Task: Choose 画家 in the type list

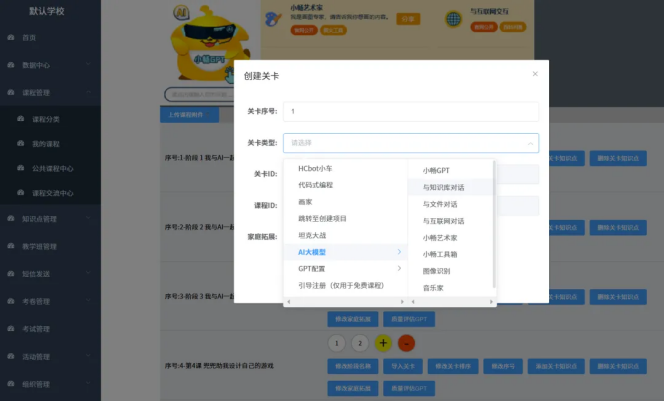Action: coord(346,202)
